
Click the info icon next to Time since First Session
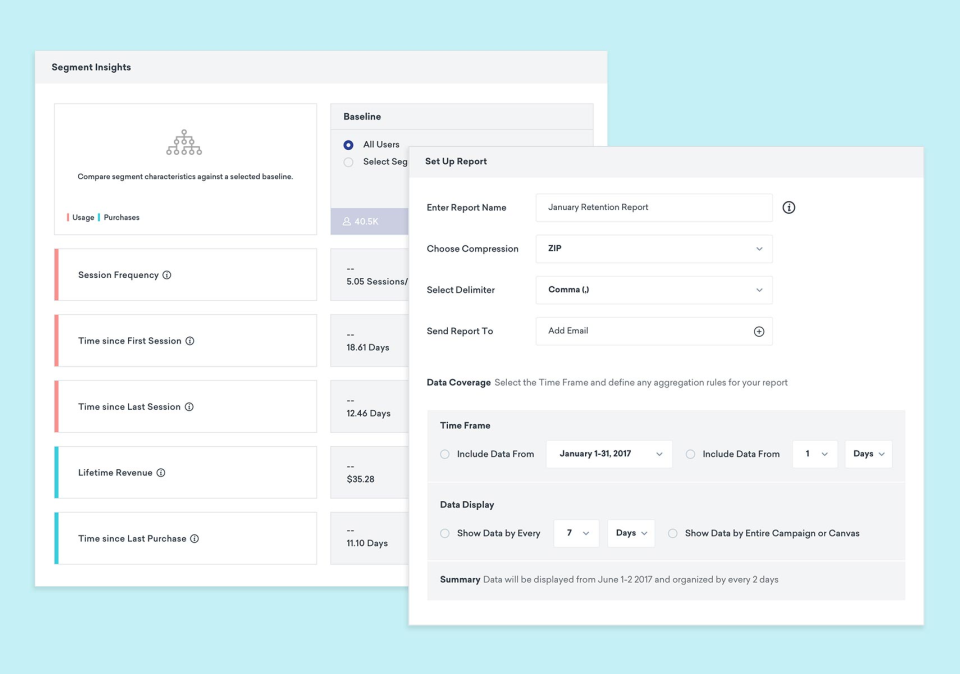[190, 340]
